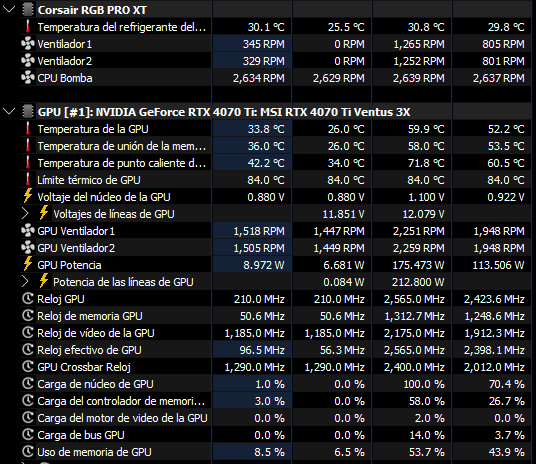Viewport: 536px width, 464px height.
Task: Select the GPU Potencia label
Action: [69, 265]
